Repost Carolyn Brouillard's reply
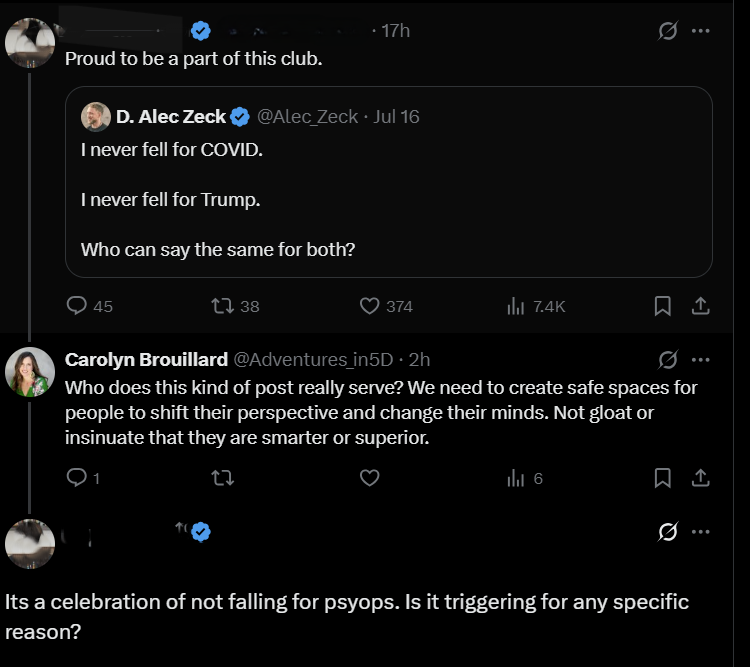The image size is (750, 667). (224, 478)
